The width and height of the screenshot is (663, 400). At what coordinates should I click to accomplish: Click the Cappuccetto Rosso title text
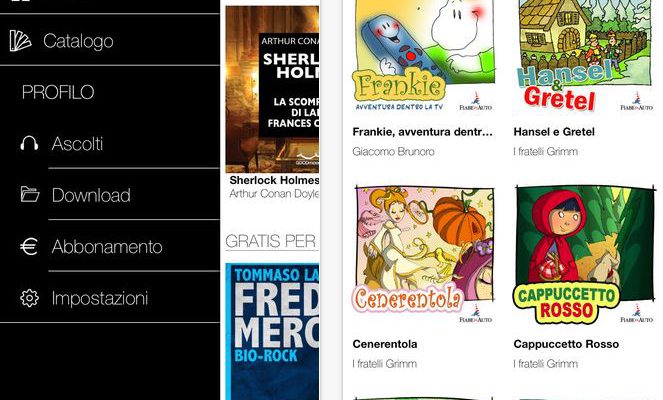566,344
